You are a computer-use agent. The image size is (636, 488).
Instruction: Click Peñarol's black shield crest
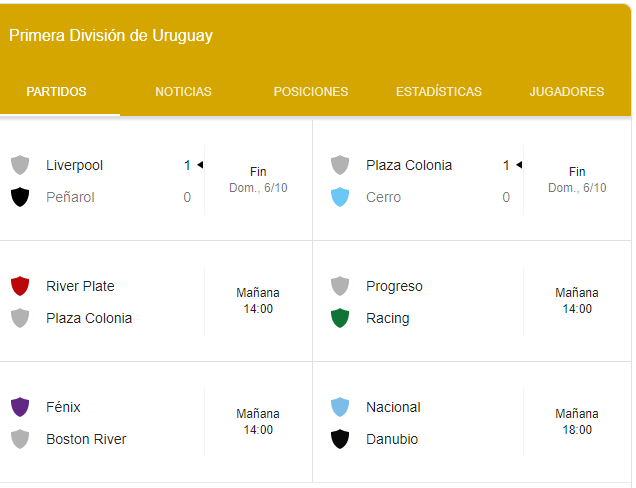pos(20,197)
